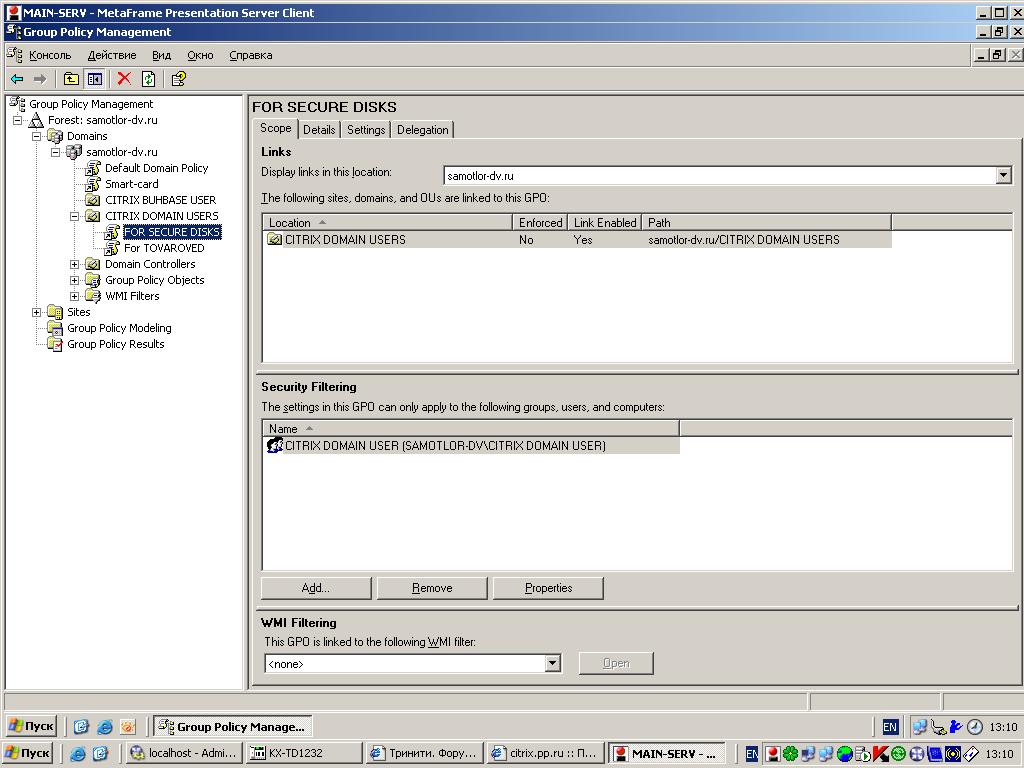
Task: Open the Действие menu
Action: click(111, 55)
